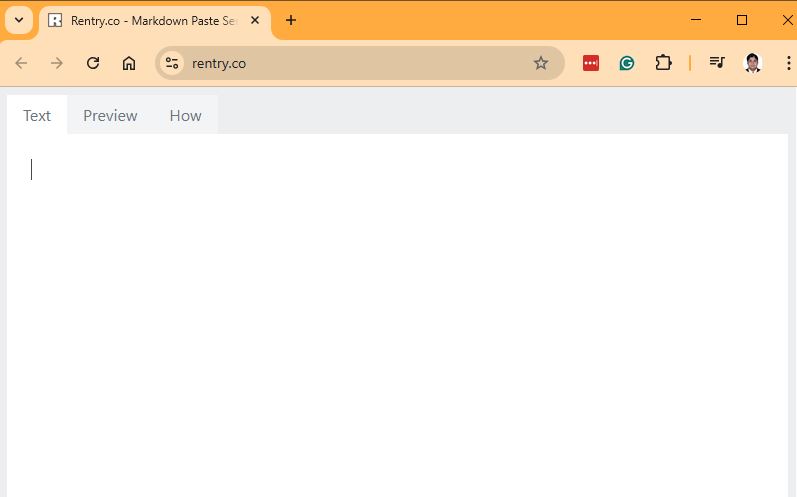Open the tab search dropdown arrow
This screenshot has height=497, width=797.
[x=19, y=20]
